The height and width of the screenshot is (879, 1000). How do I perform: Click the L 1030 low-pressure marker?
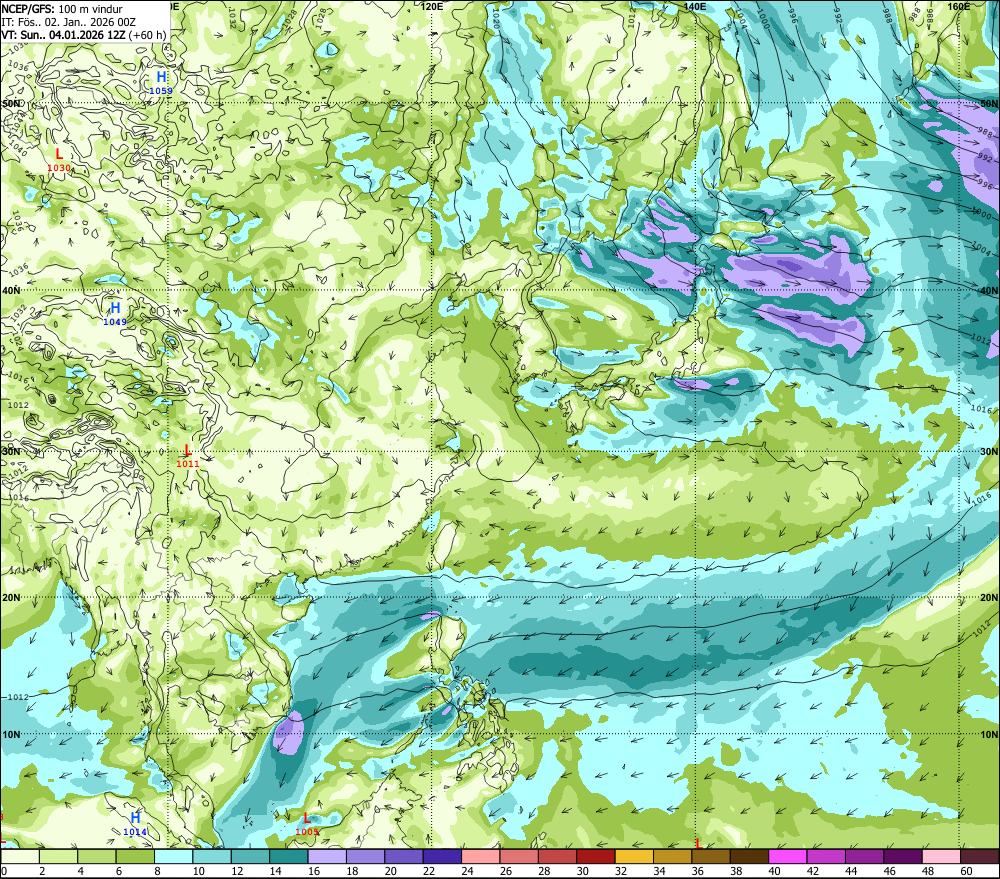[59, 160]
